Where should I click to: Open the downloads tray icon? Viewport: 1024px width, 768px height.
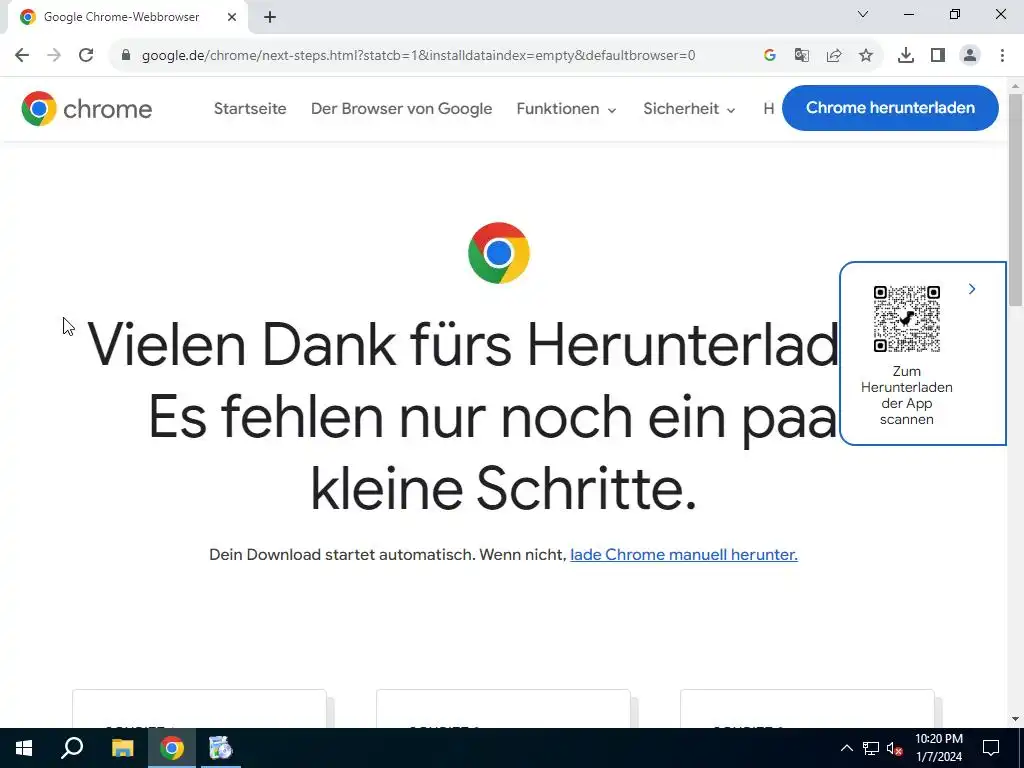(906, 56)
